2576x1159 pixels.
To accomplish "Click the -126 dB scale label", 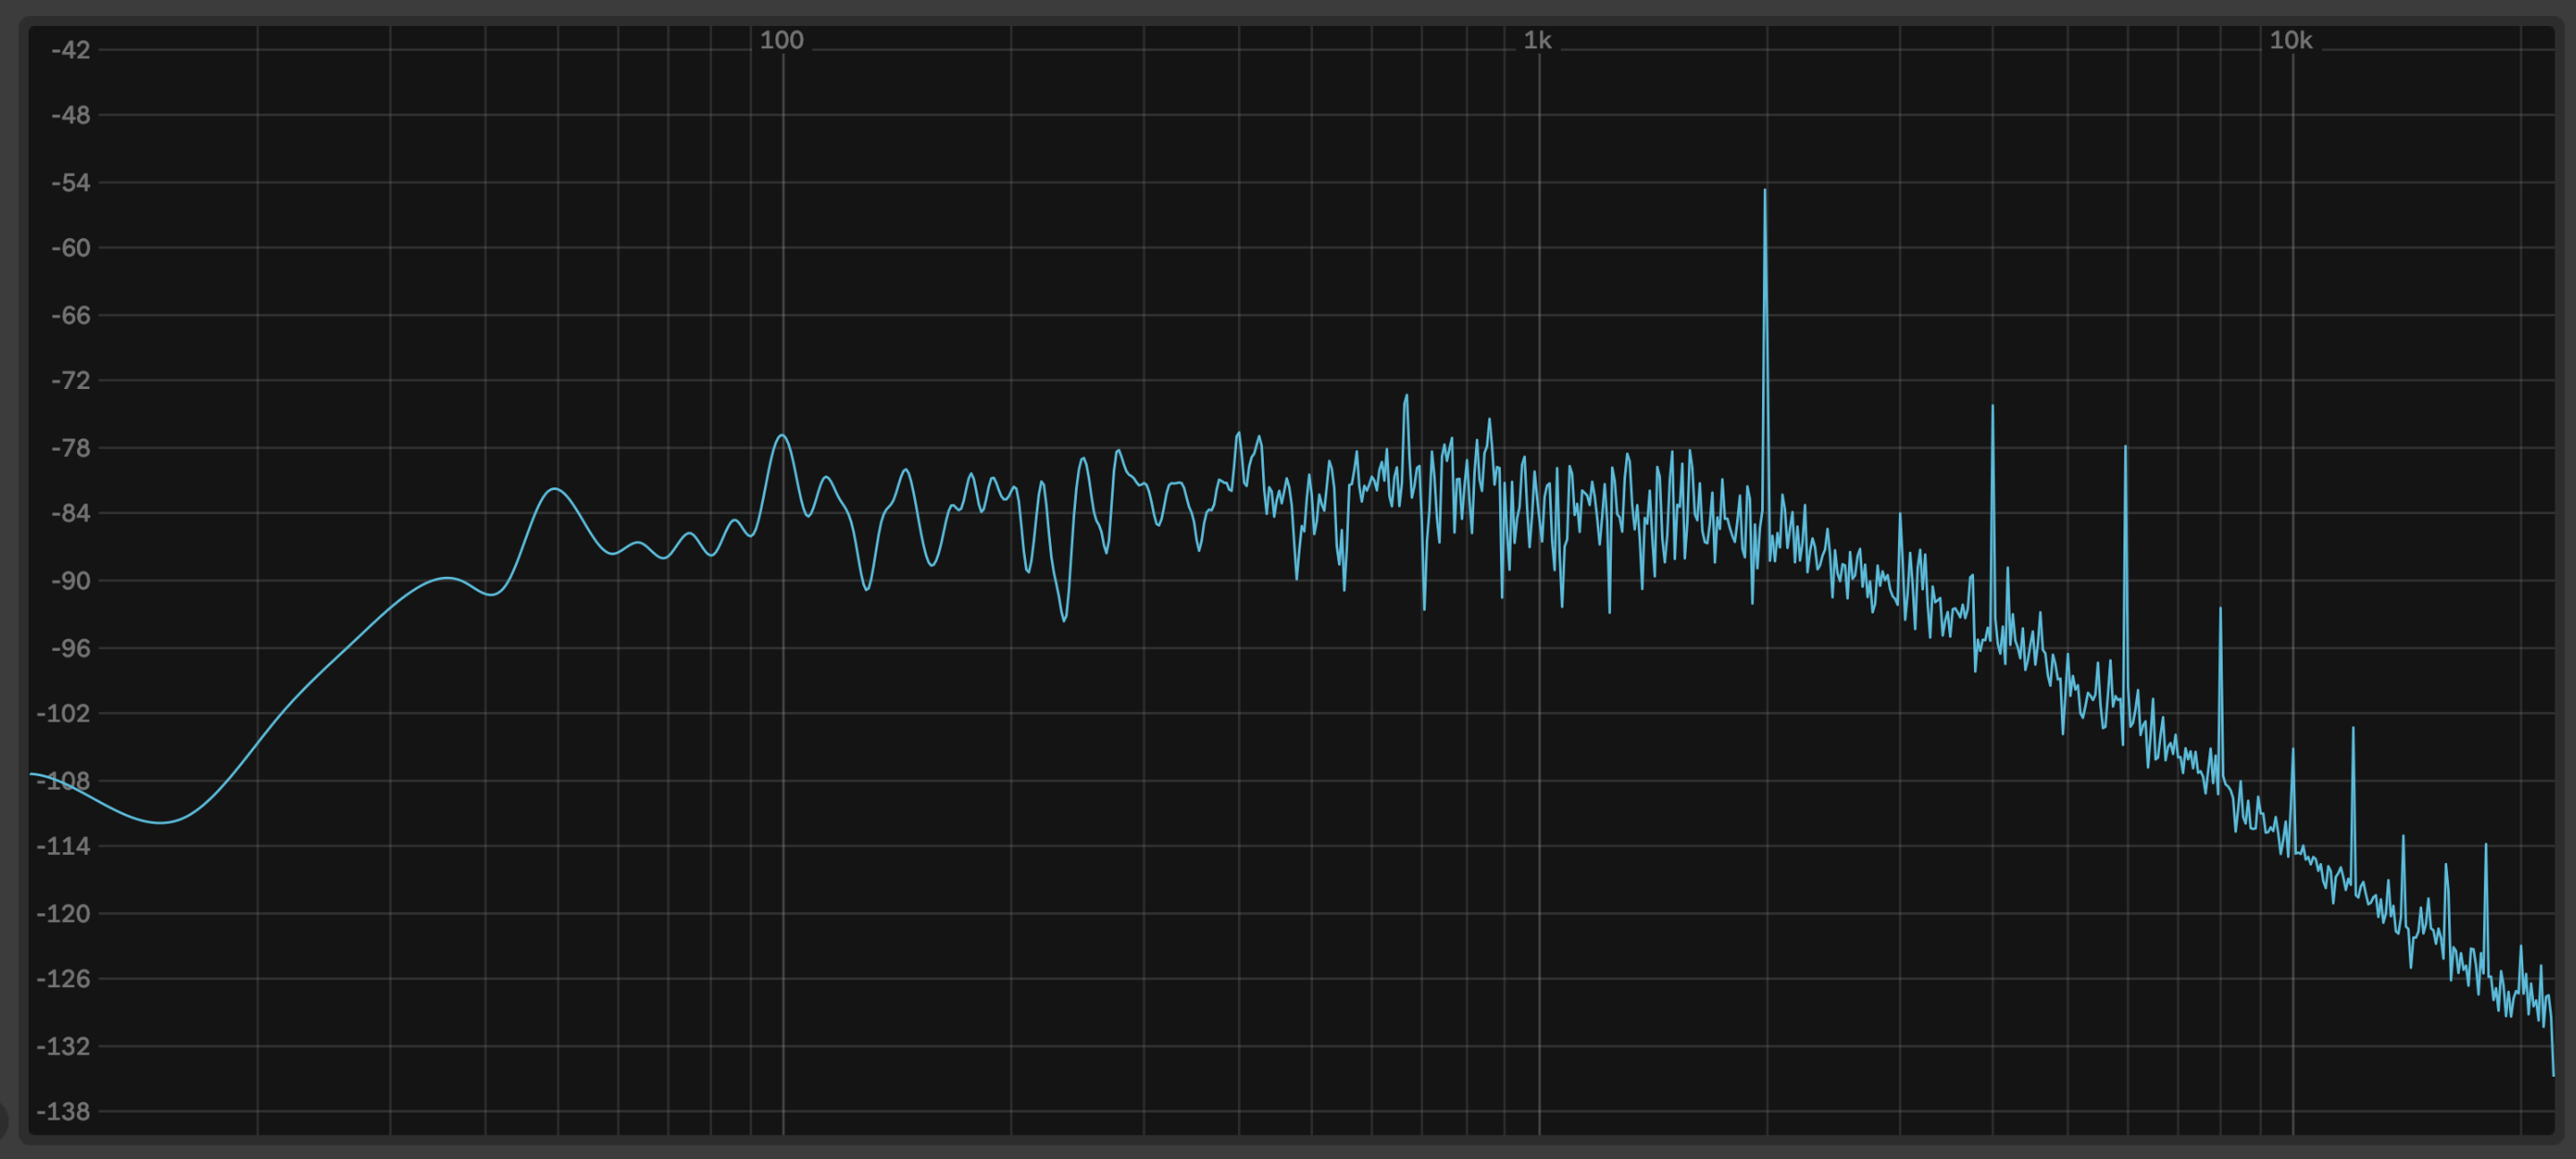I will 63,978.
